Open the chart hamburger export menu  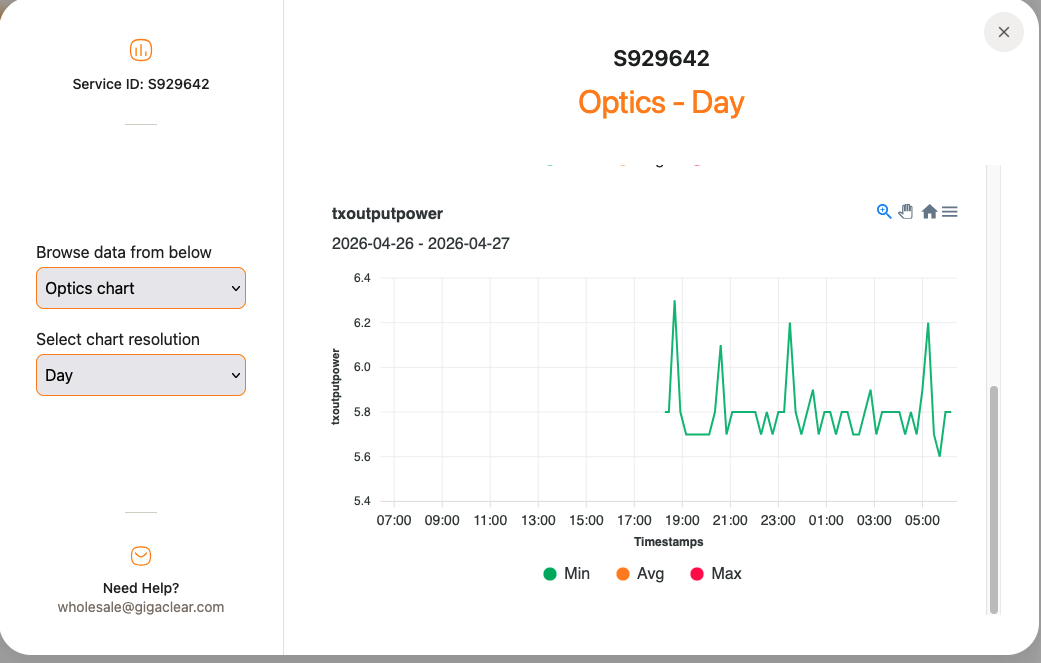click(950, 212)
